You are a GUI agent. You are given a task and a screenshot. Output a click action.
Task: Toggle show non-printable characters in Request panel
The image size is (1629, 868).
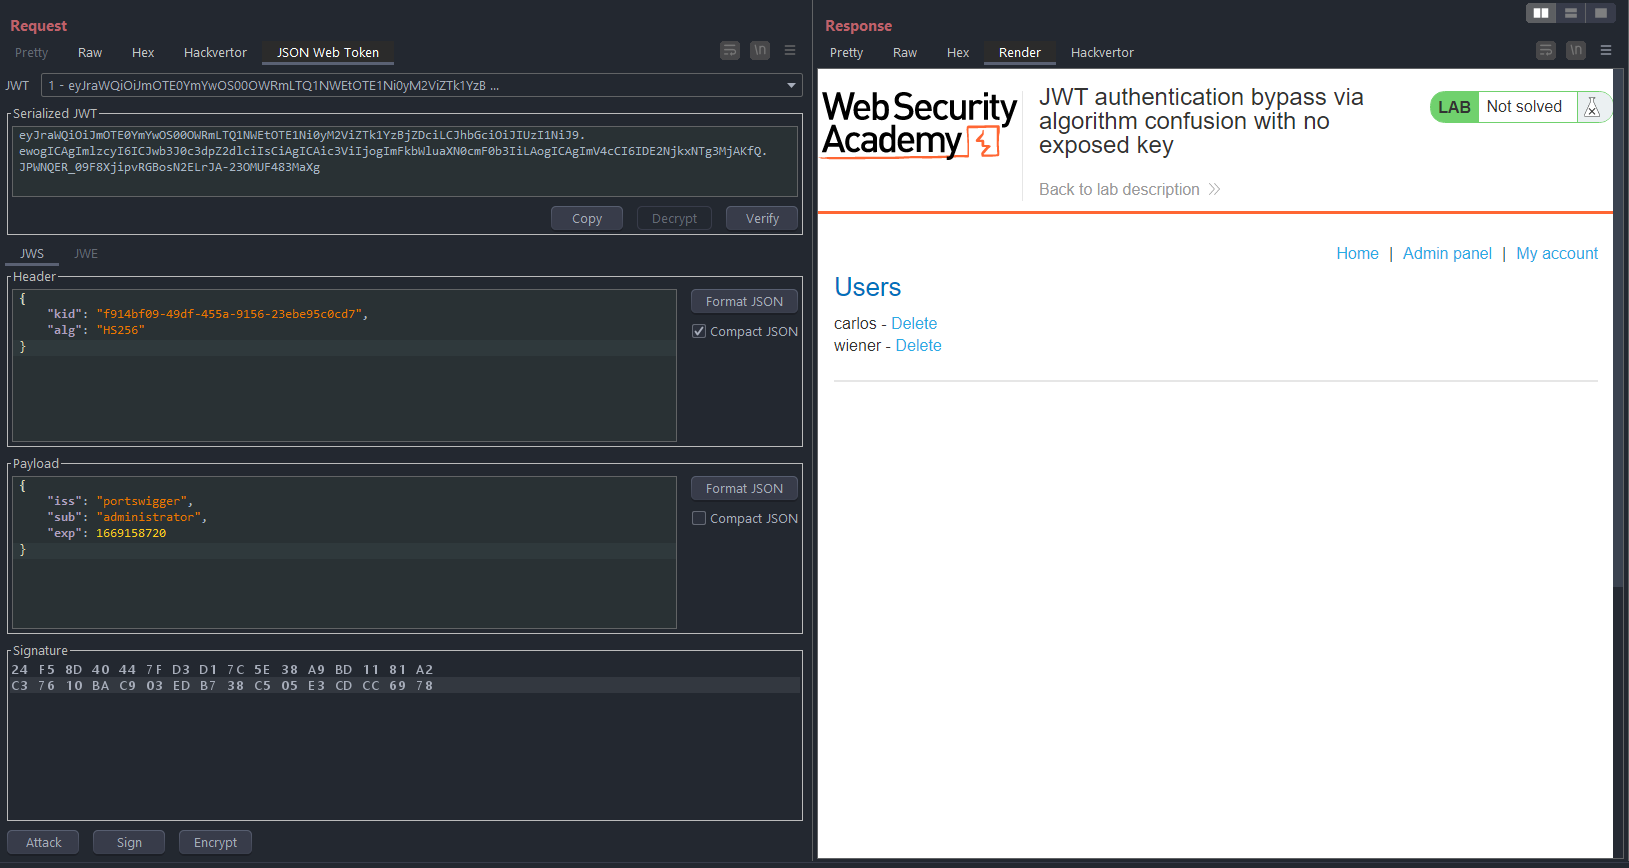point(760,50)
